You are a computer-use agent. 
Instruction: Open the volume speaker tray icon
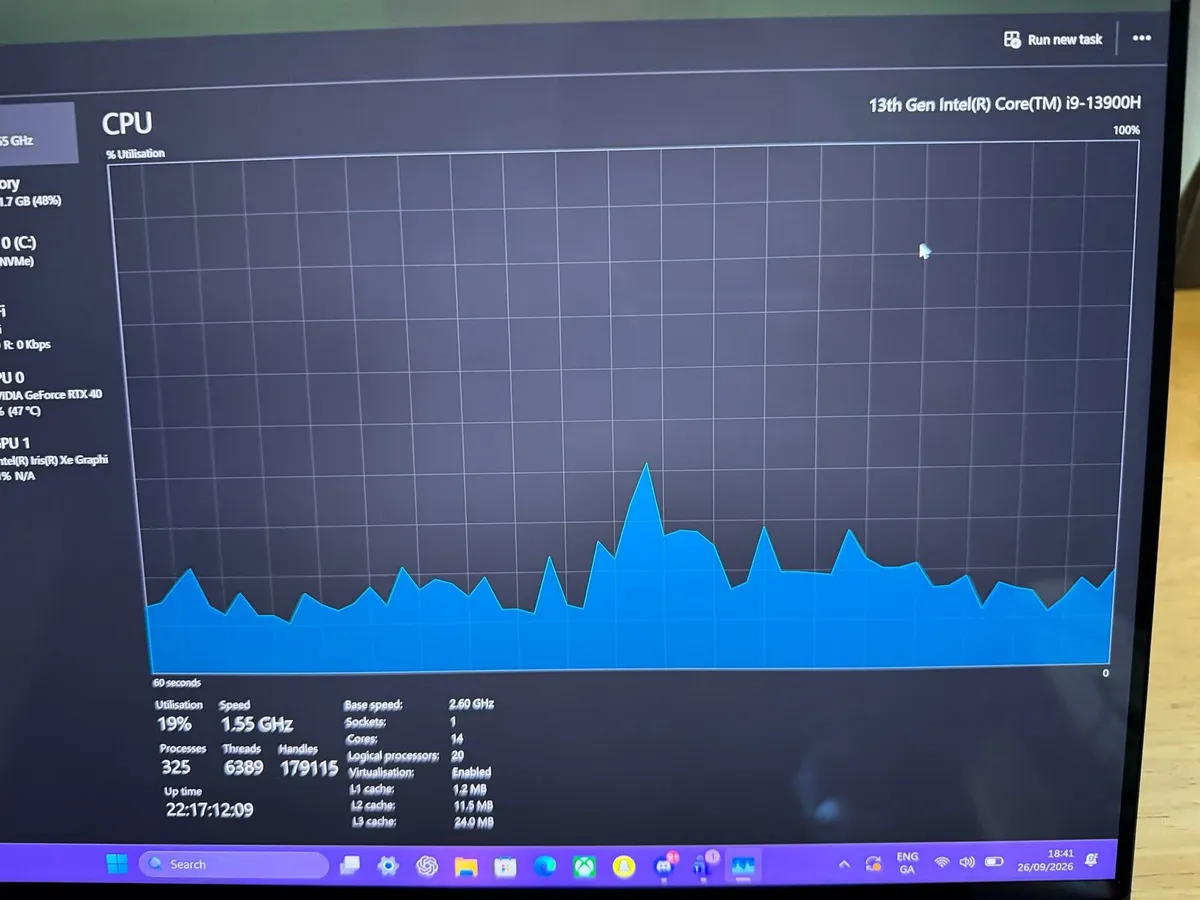[967, 862]
